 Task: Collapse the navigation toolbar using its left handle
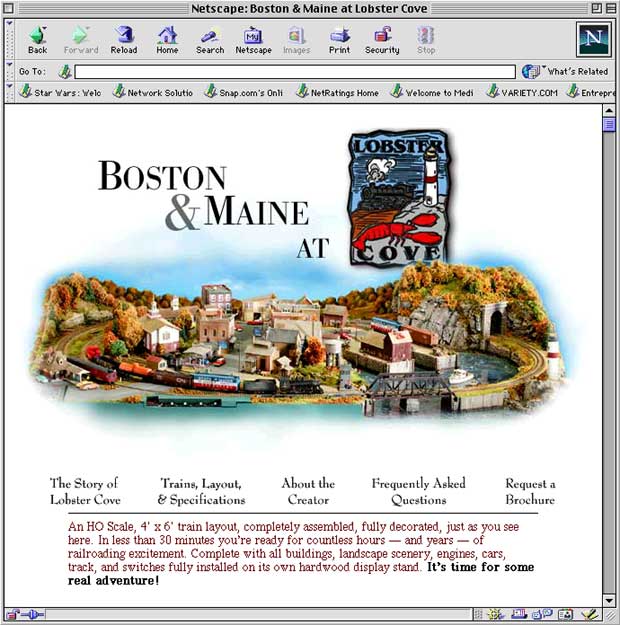[9, 40]
